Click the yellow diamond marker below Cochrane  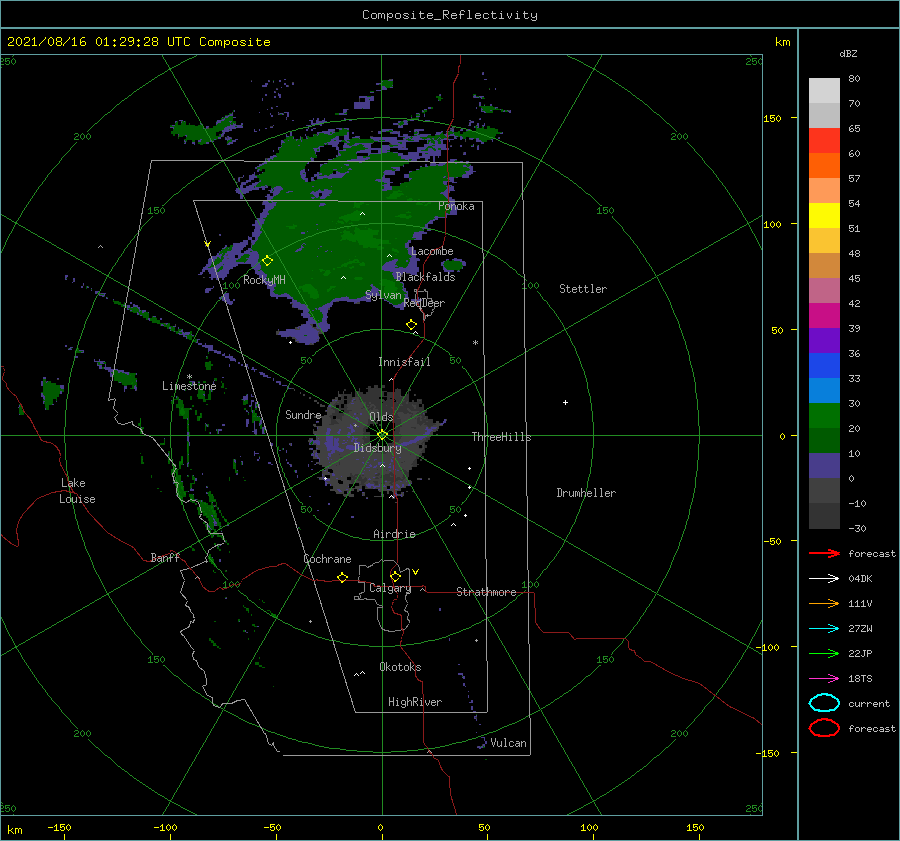coord(342,577)
